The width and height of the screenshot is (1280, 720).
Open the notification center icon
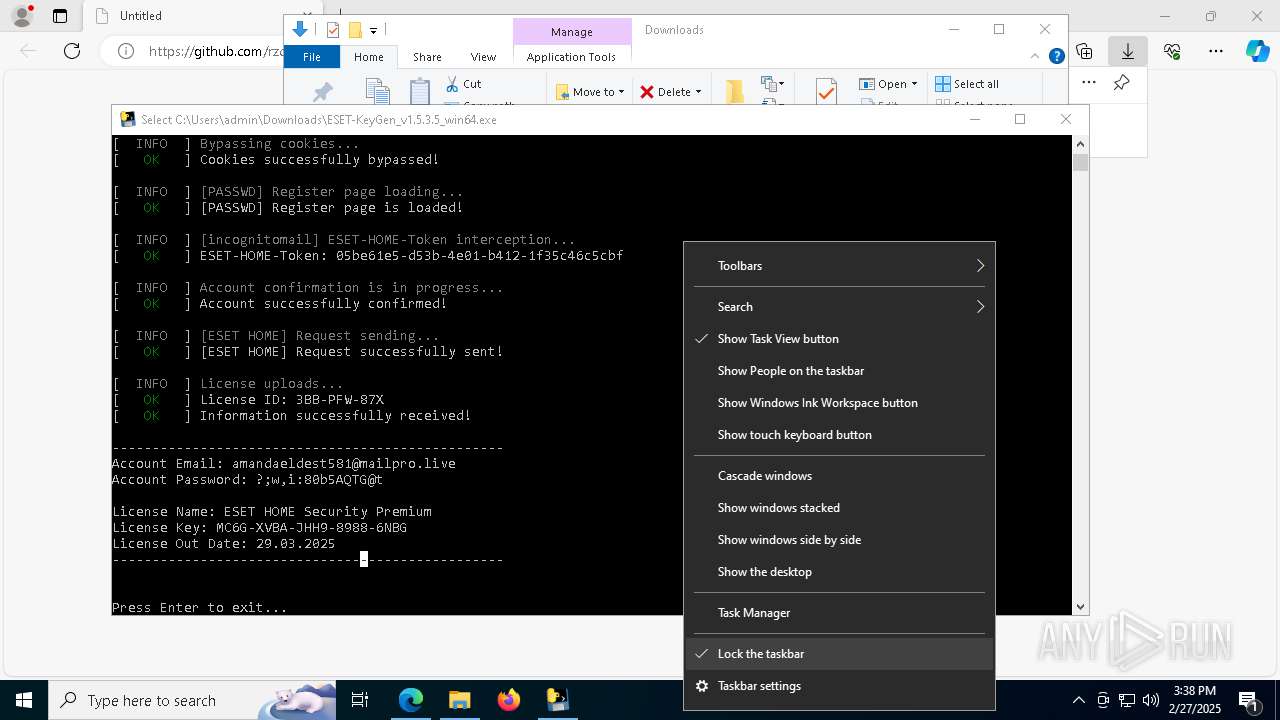(1248, 700)
